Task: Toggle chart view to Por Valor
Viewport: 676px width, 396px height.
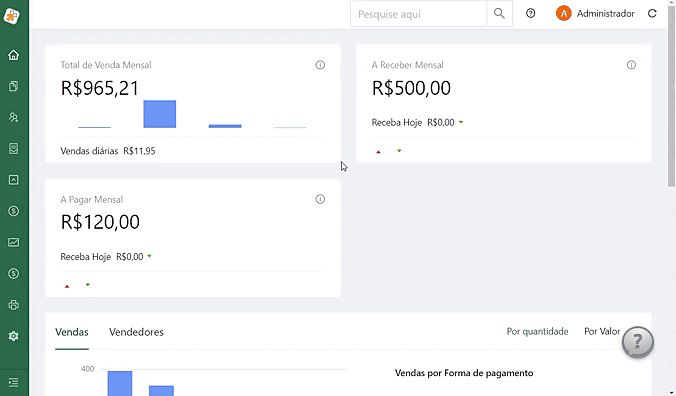Action: [x=602, y=331]
